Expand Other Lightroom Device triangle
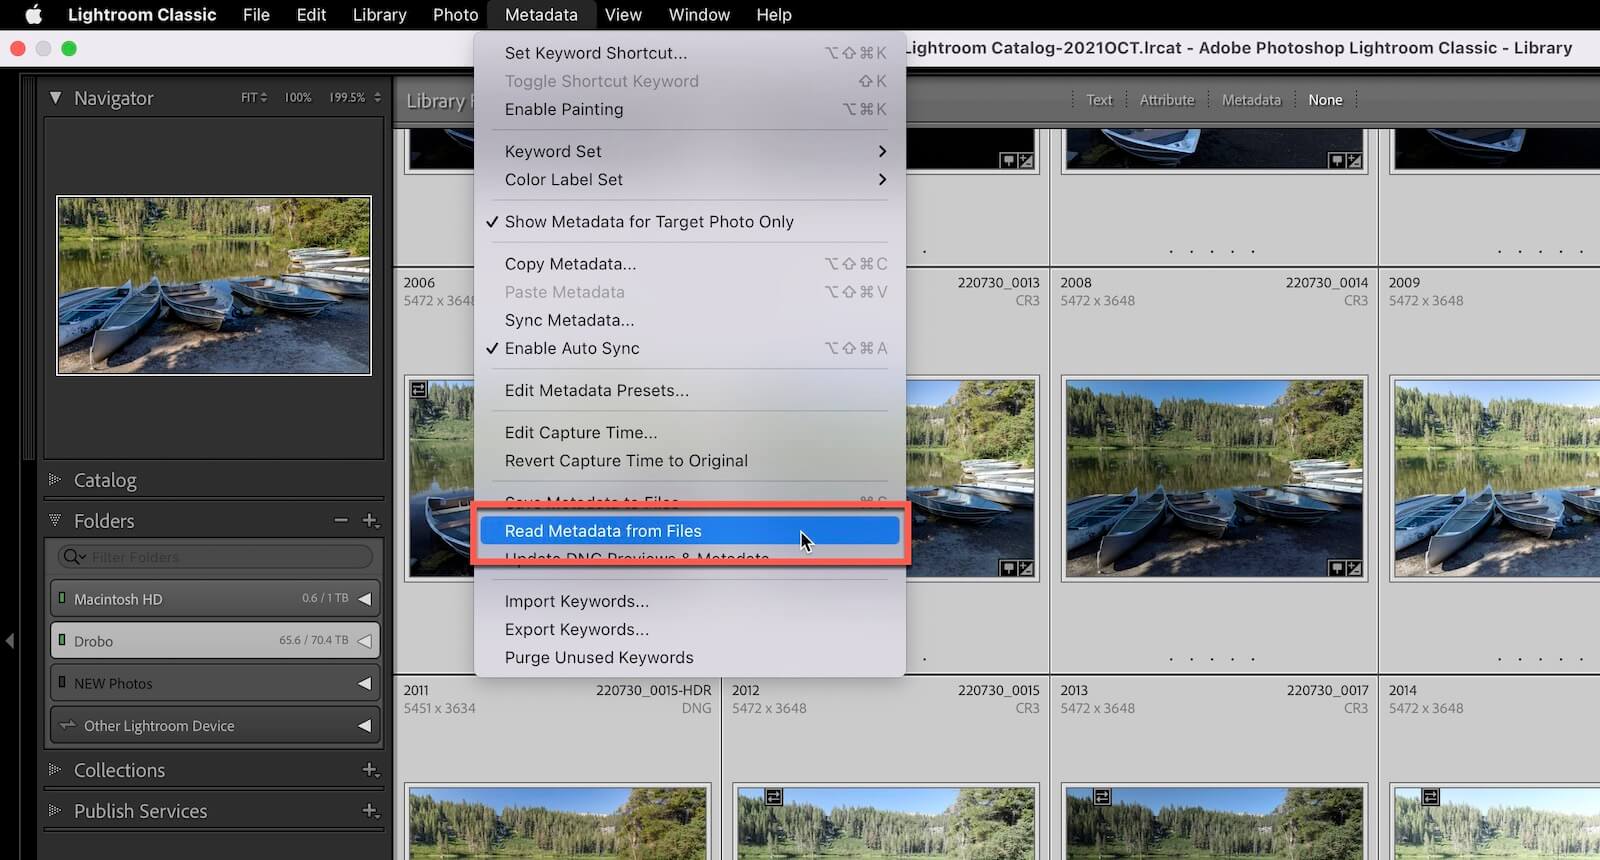The image size is (1600, 860). (x=365, y=726)
